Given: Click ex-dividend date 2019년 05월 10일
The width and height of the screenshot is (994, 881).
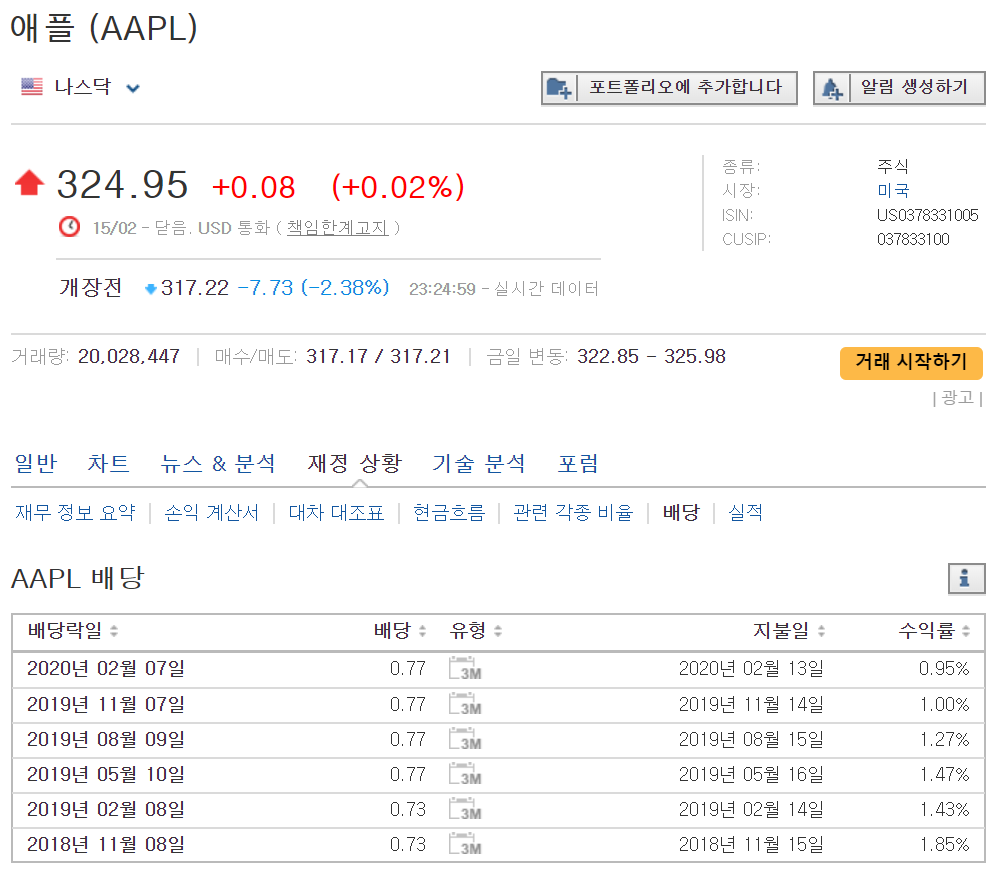Looking at the screenshot, I should (x=106, y=774).
